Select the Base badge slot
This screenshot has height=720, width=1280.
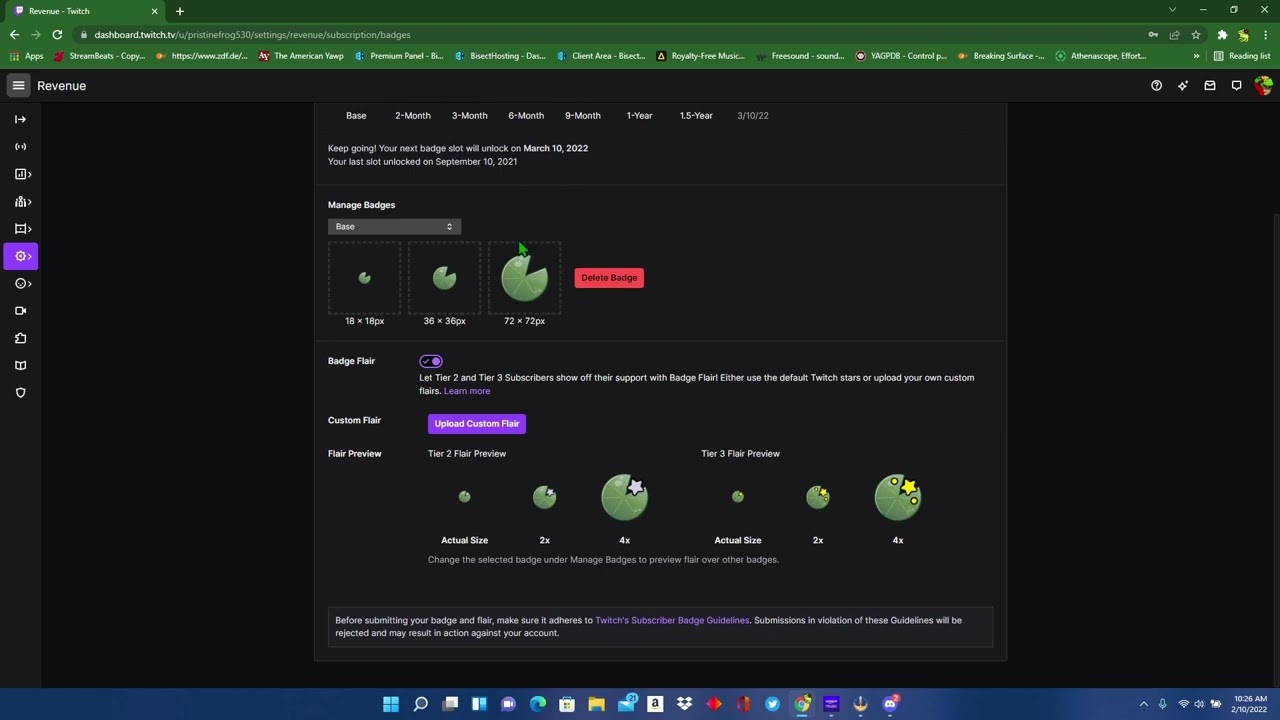[356, 116]
